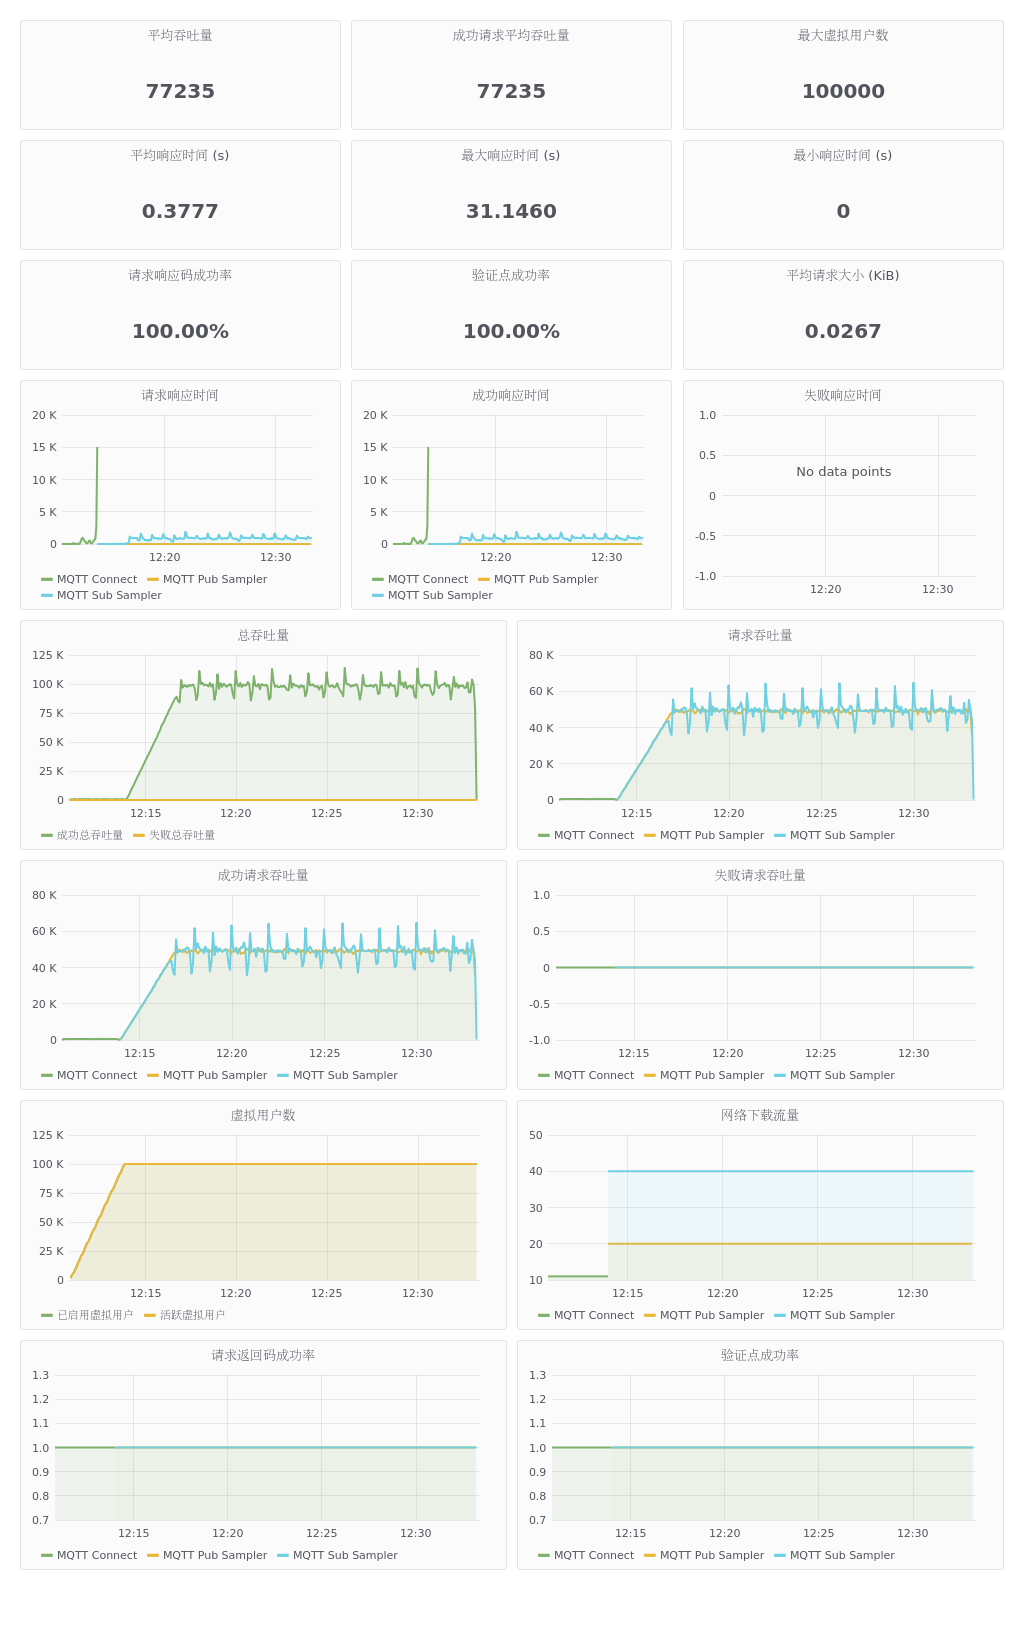The width and height of the screenshot is (1024, 1630).
Task: Open the 请求吞吐量 panel title menu
Action: [x=760, y=635]
